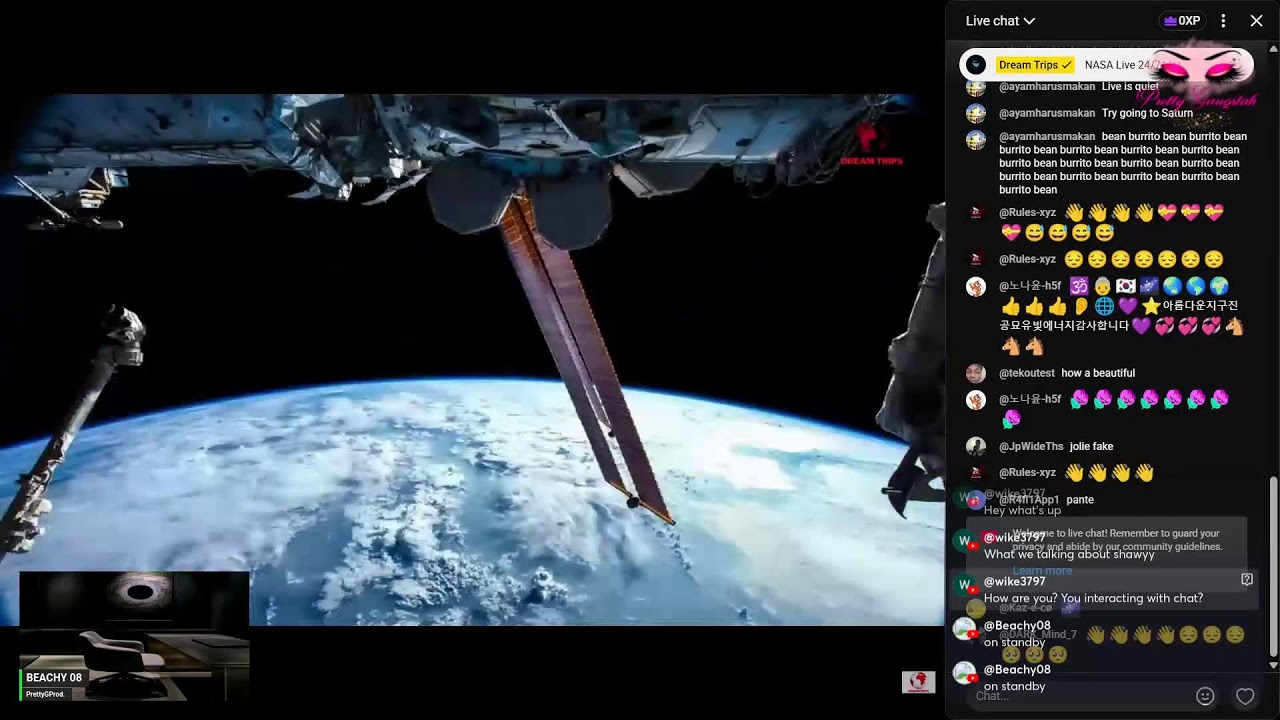Click username on 'Try going to Saturn' message
Viewport: 1280px width, 720px height.
coord(1047,114)
